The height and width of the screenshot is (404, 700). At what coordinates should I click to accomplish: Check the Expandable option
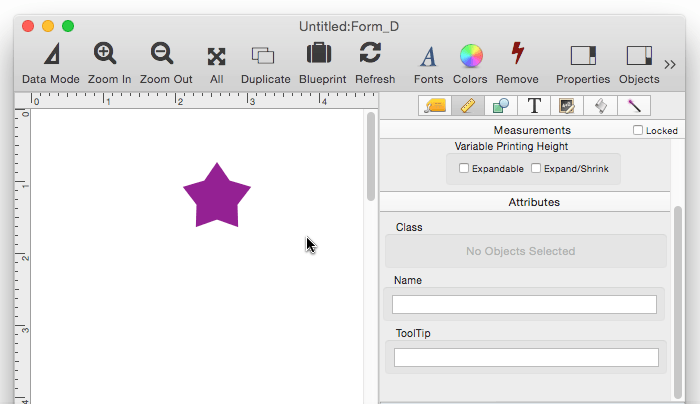tap(464, 168)
